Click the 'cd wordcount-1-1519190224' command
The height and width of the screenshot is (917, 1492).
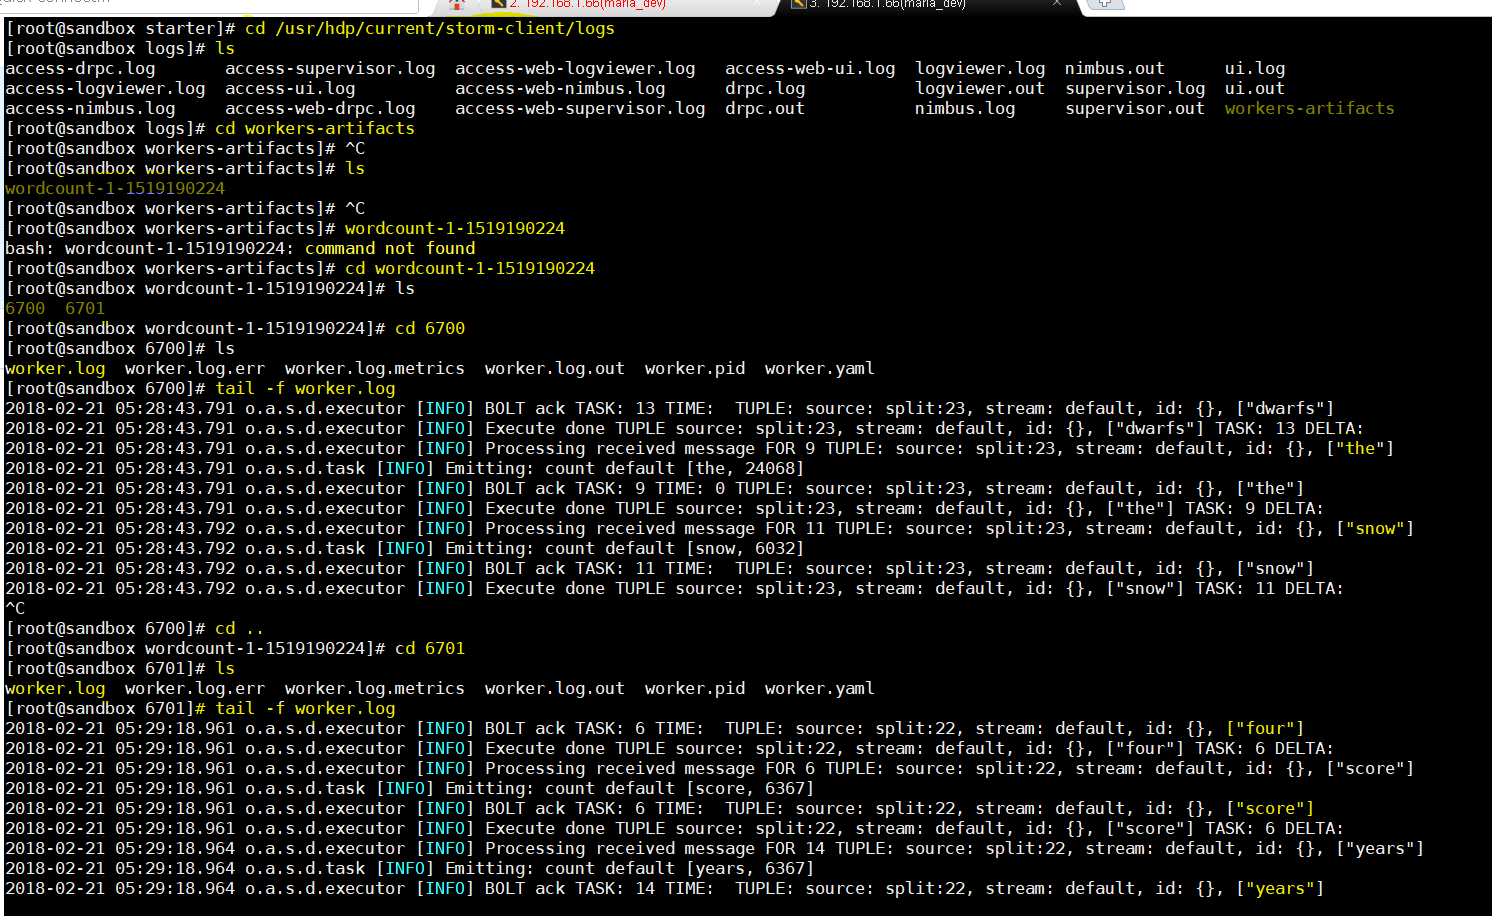click(470, 269)
